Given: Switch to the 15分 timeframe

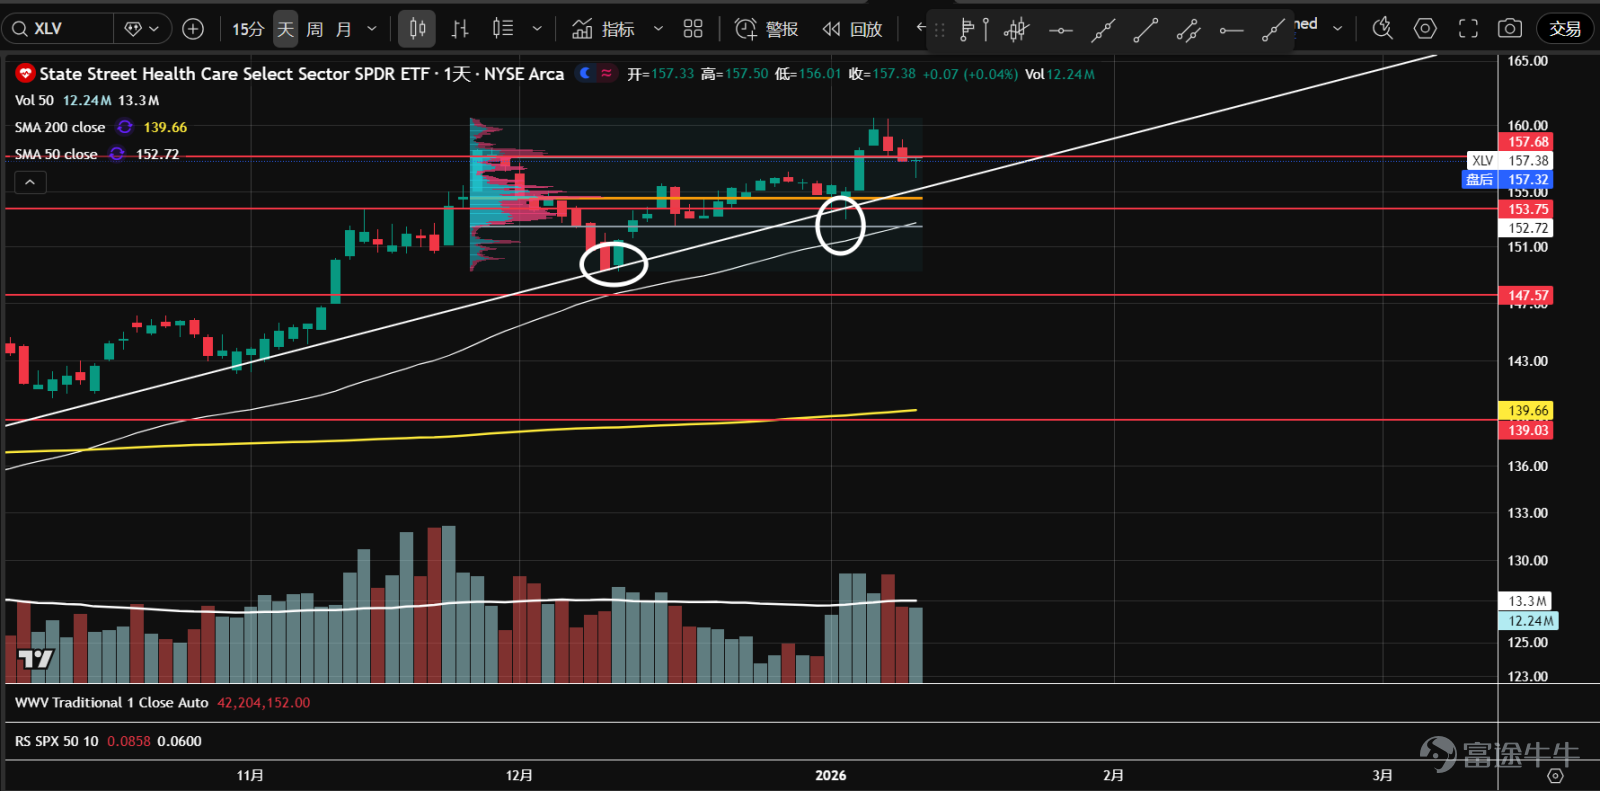Looking at the screenshot, I should click(248, 29).
